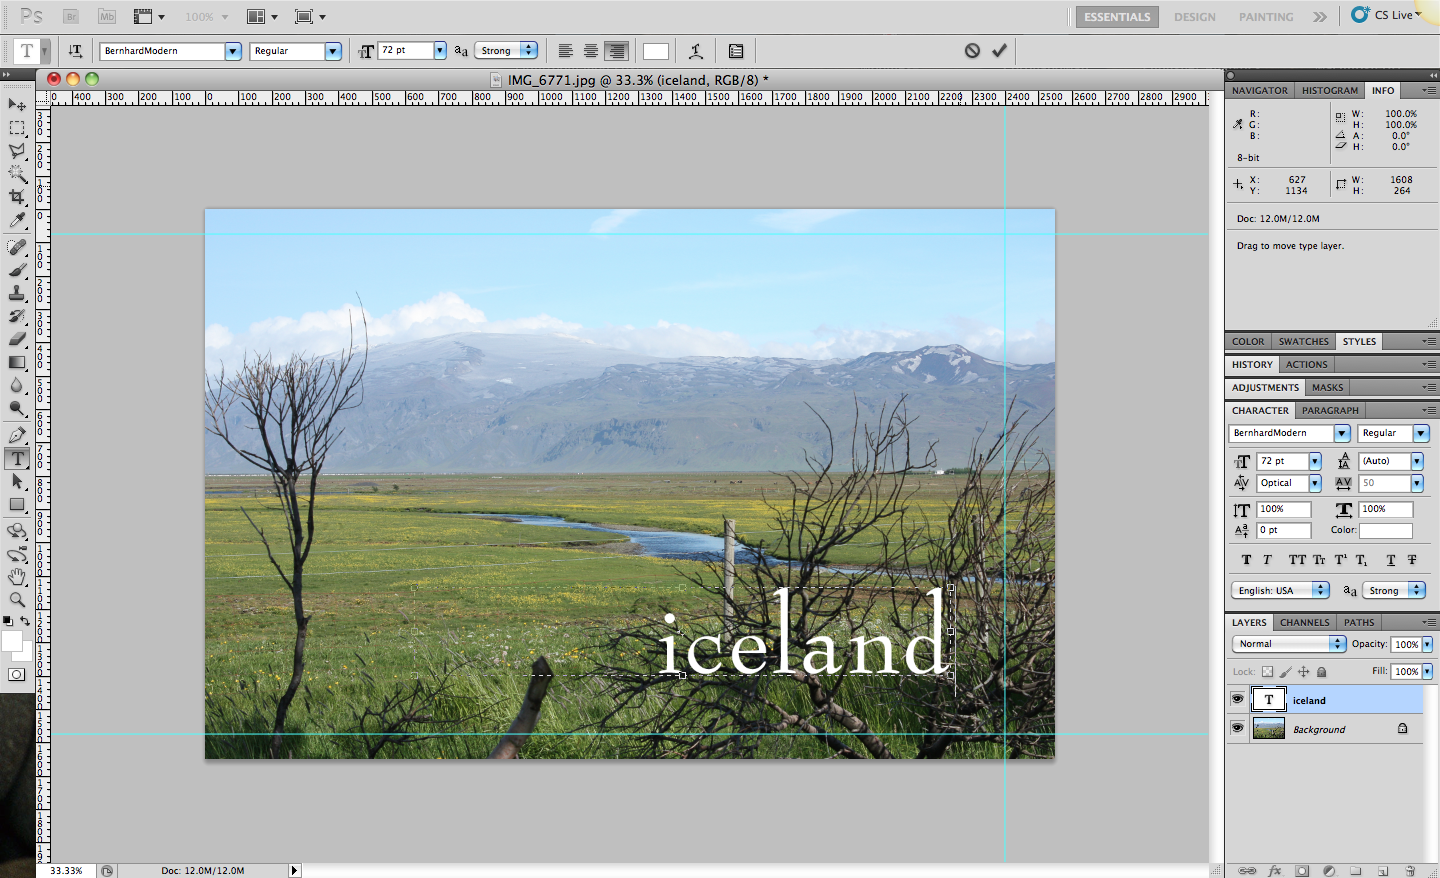Cancel current text edits

point(972,51)
